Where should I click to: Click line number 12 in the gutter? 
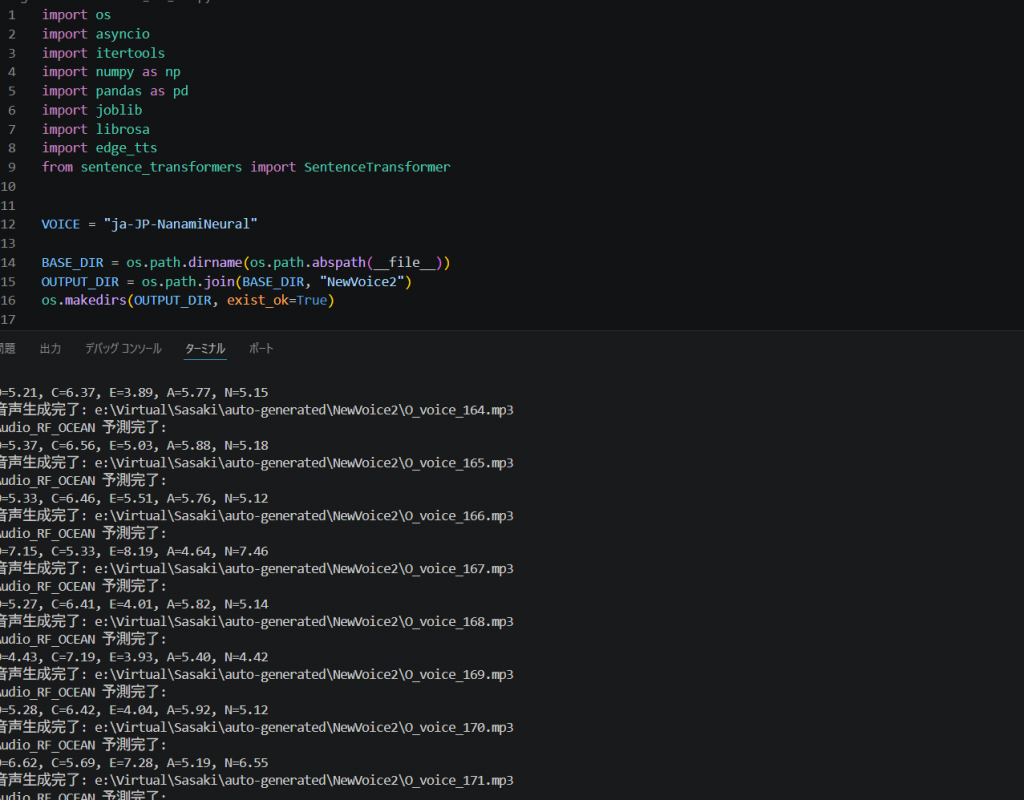click(x=8, y=224)
